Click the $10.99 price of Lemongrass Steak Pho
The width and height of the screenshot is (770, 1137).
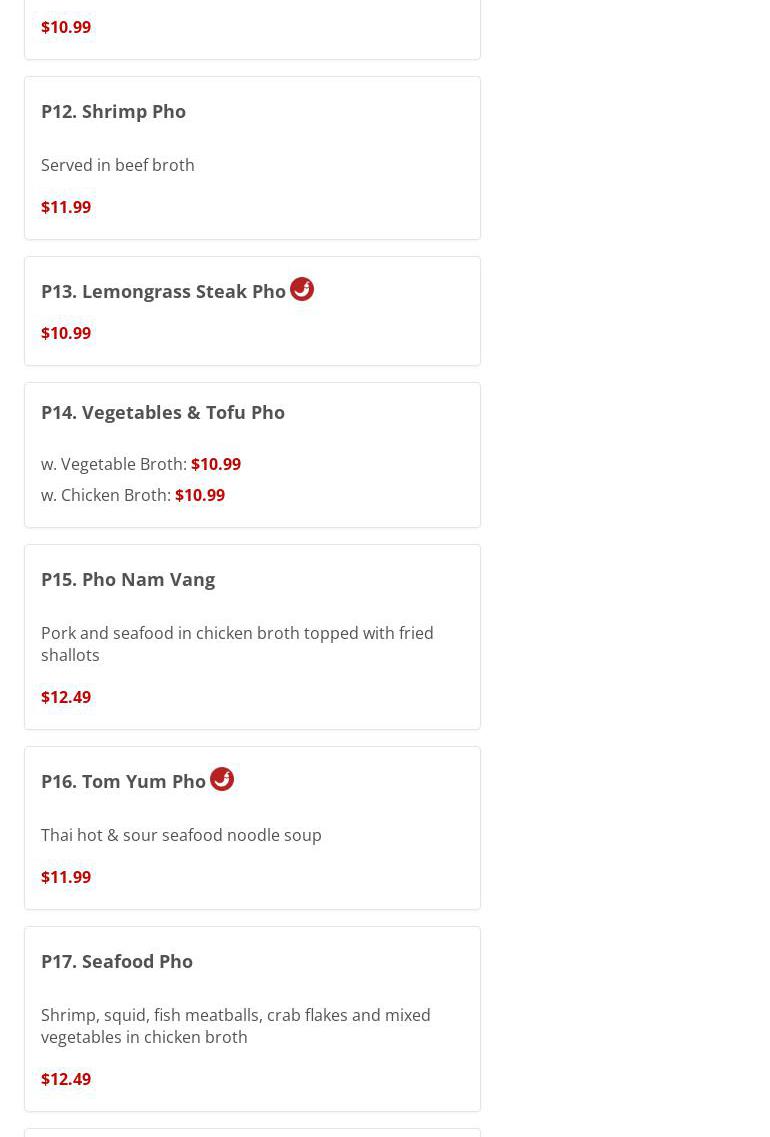click(x=66, y=333)
